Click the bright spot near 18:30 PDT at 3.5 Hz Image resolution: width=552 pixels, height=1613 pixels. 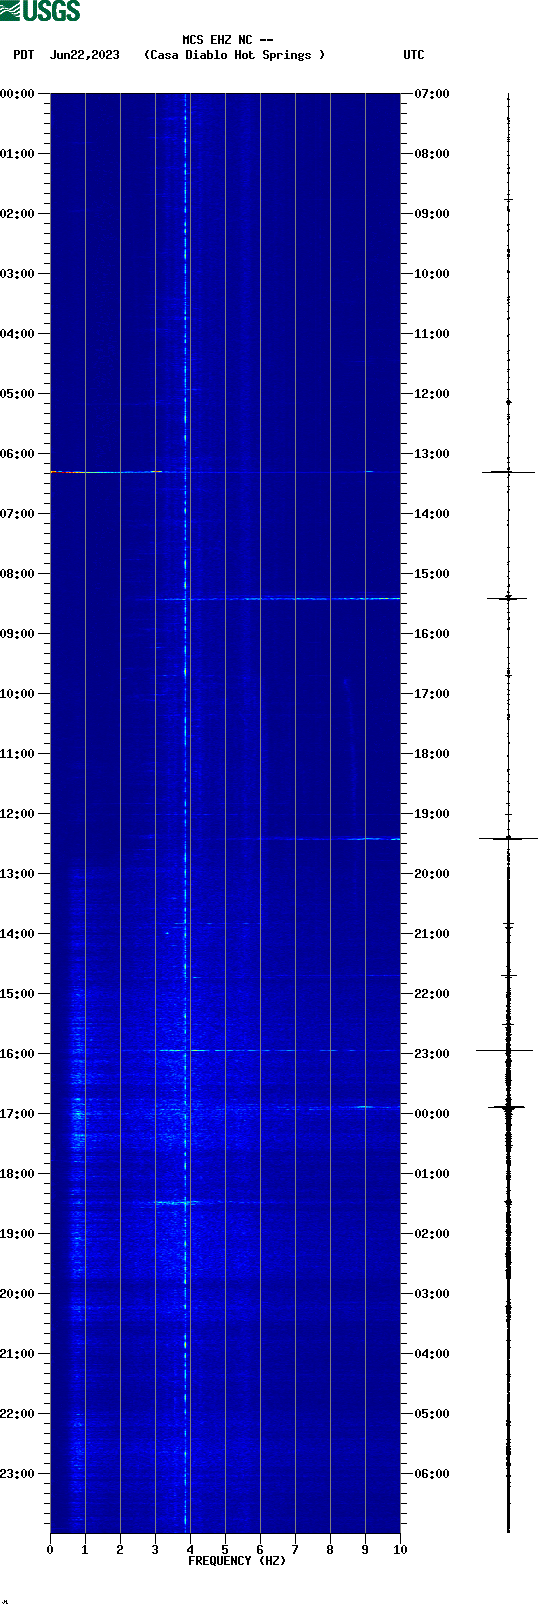tap(175, 1202)
